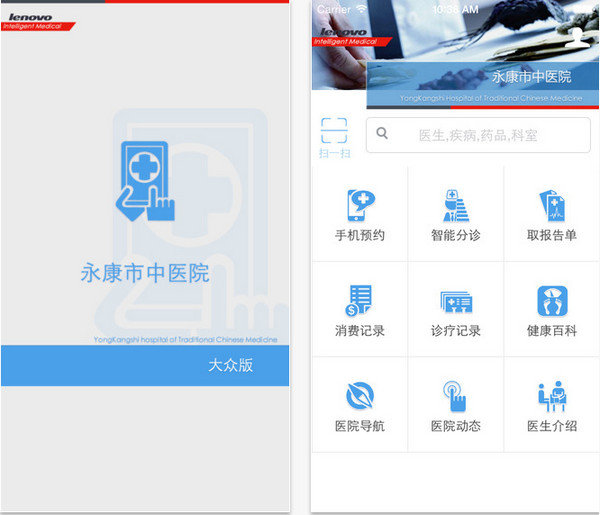
Task: Open 诊疗记录 treatment records icon
Action: 456,302
